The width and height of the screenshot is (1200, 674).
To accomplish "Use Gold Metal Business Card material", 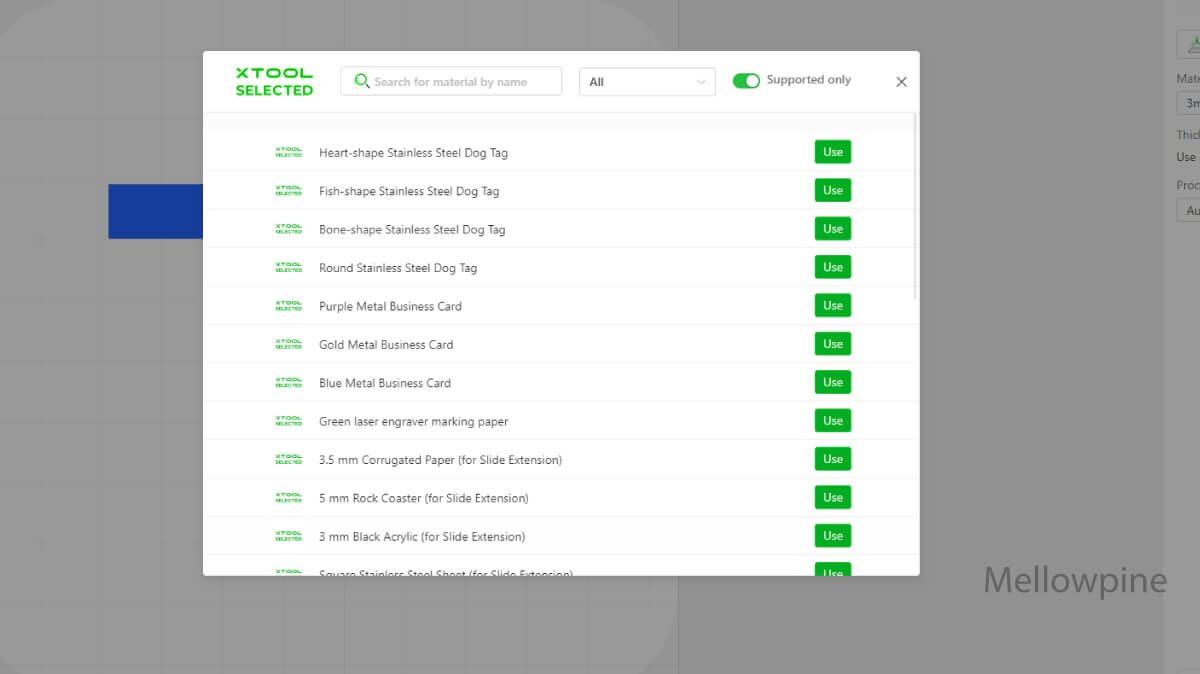I will tap(832, 344).
